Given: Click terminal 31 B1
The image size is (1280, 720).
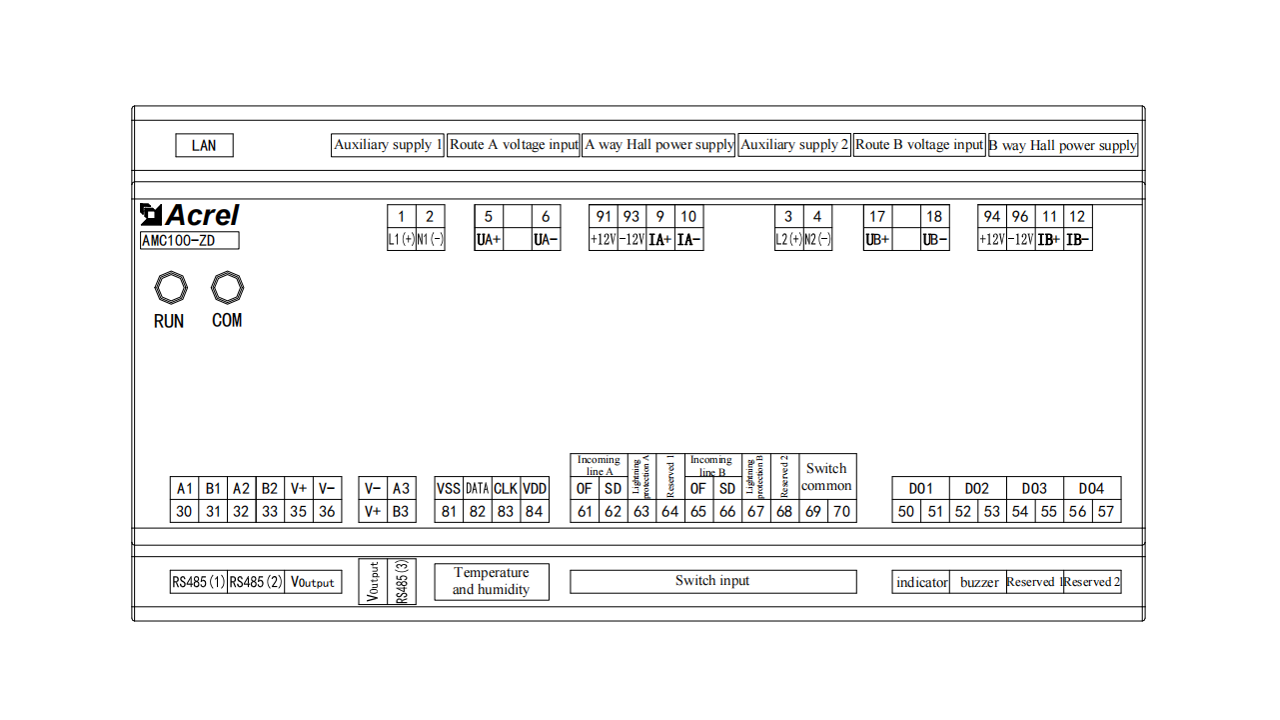Looking at the screenshot, I should (x=213, y=500).
